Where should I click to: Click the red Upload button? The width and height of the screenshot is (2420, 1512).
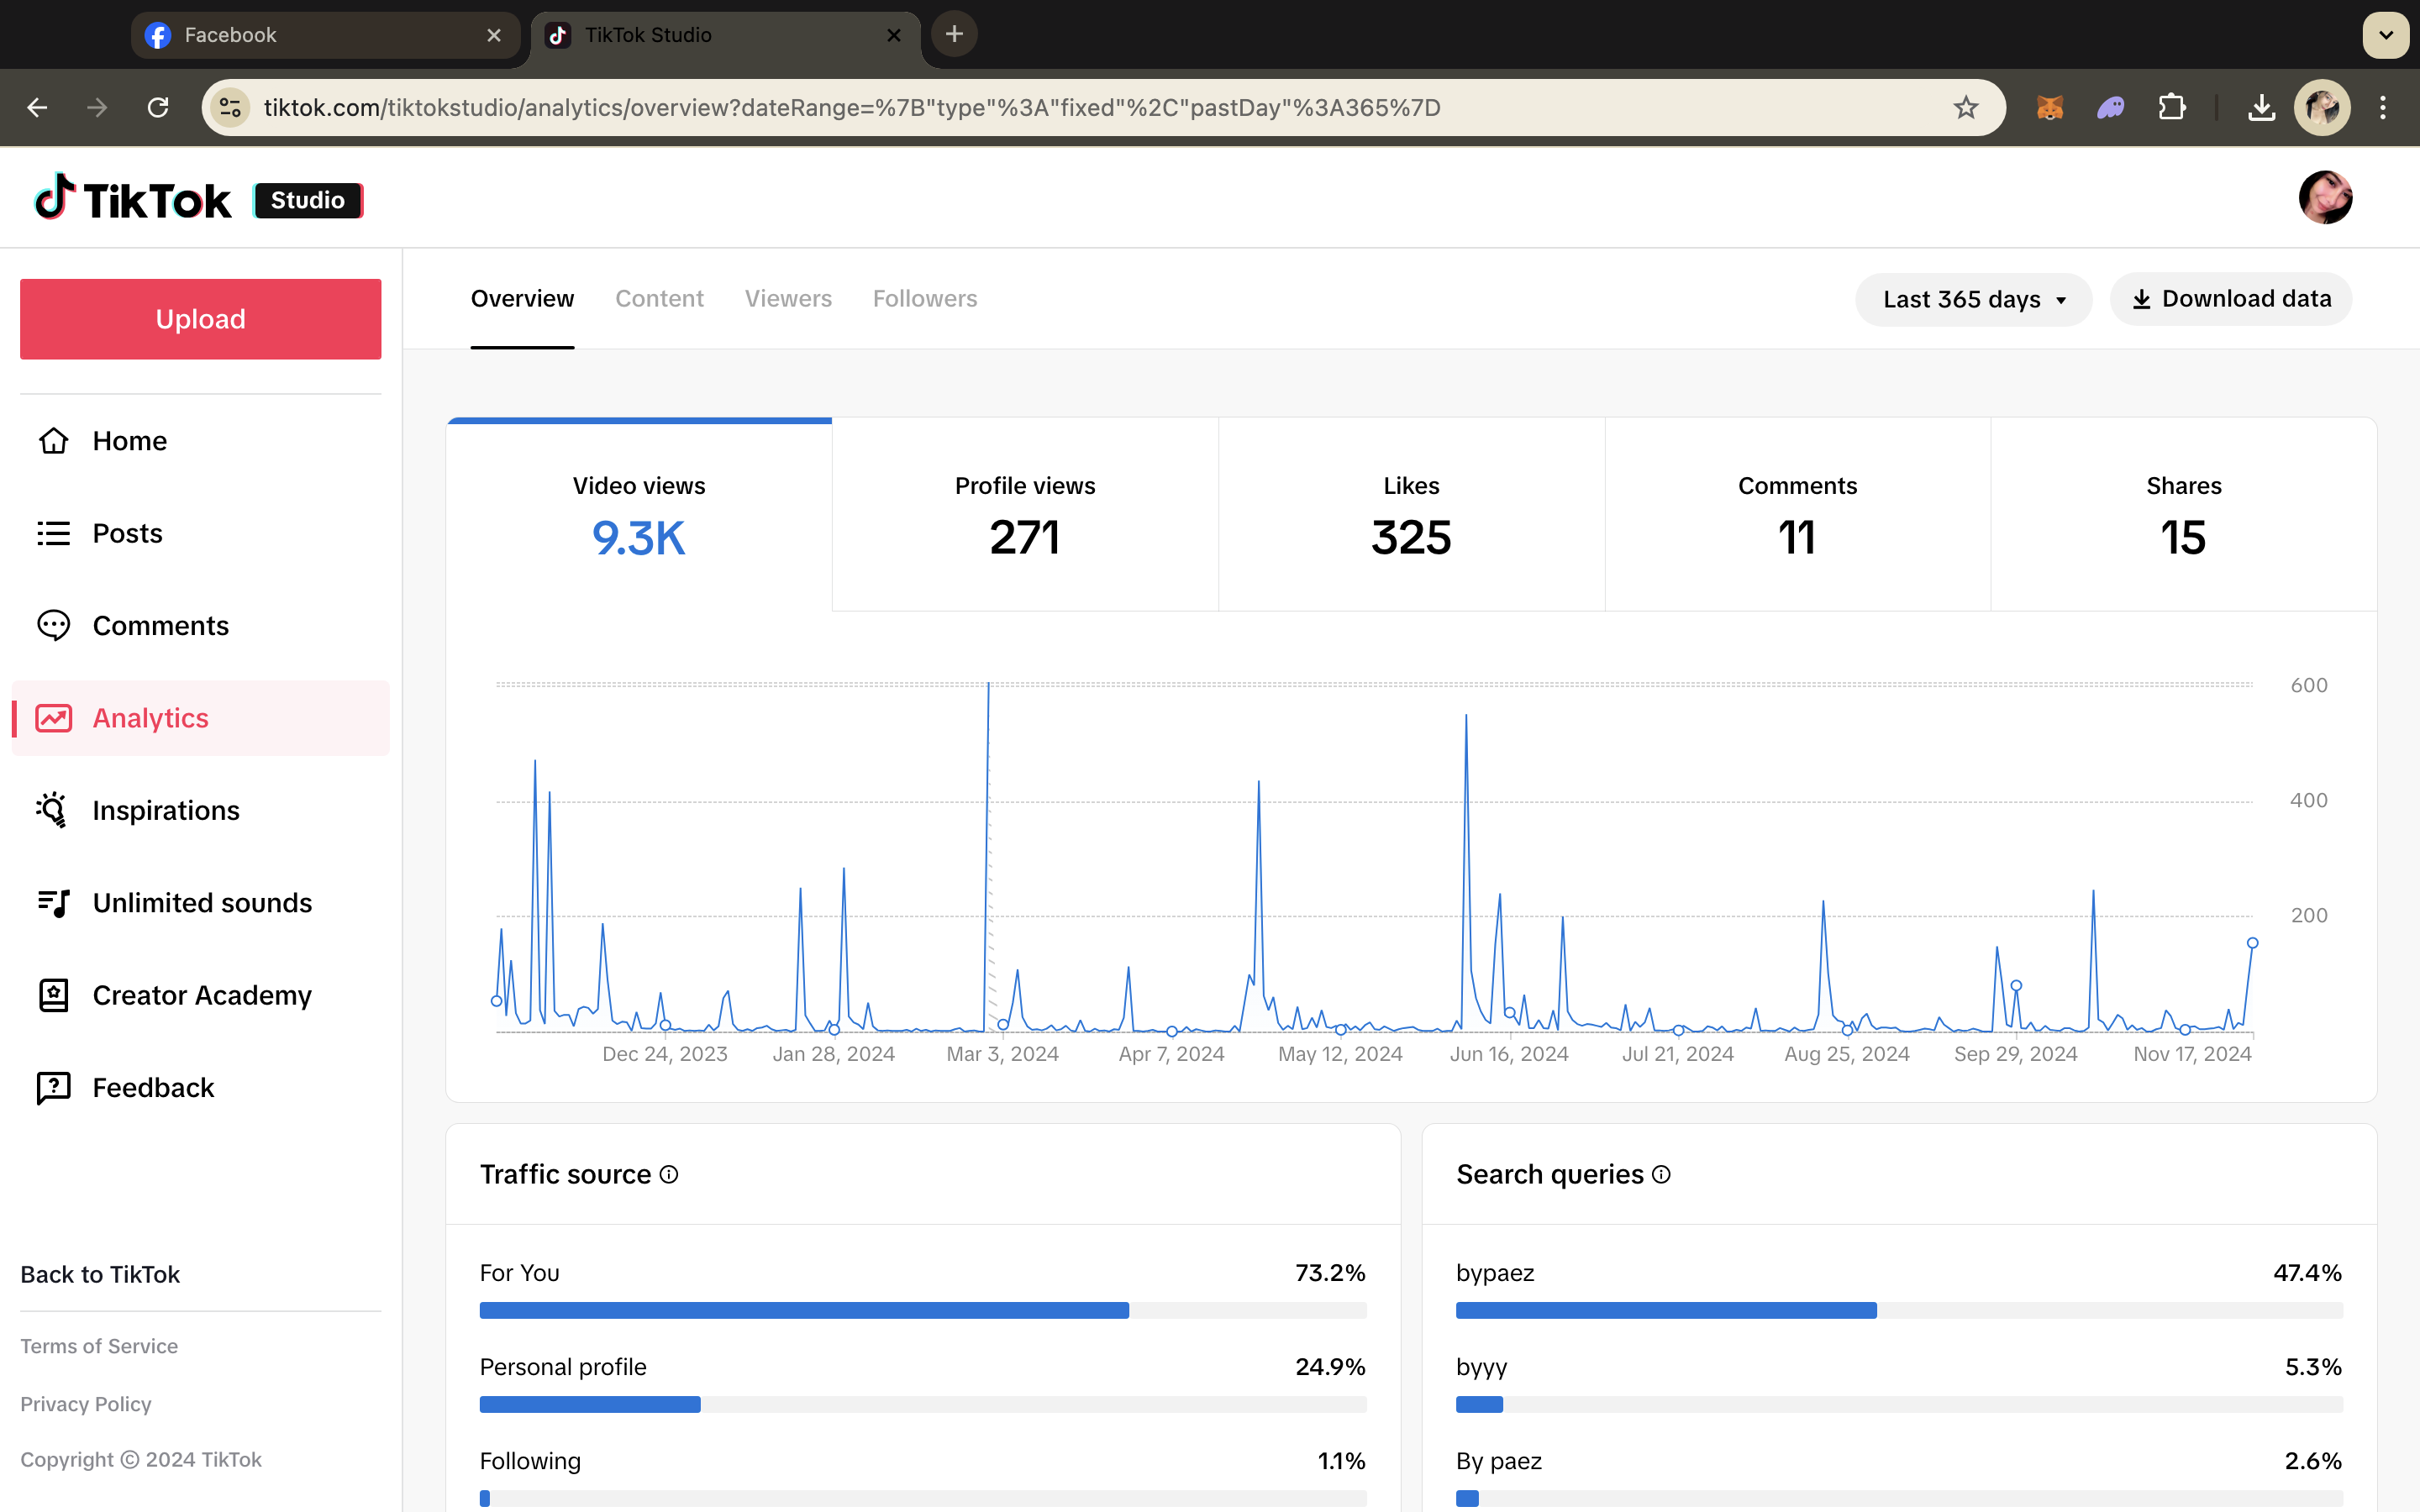tap(200, 319)
